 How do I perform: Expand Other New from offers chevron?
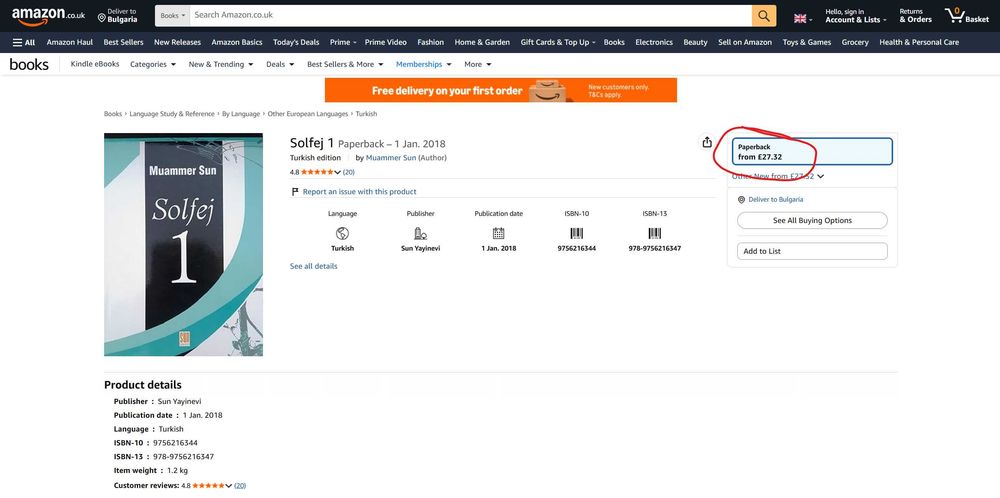point(821,177)
